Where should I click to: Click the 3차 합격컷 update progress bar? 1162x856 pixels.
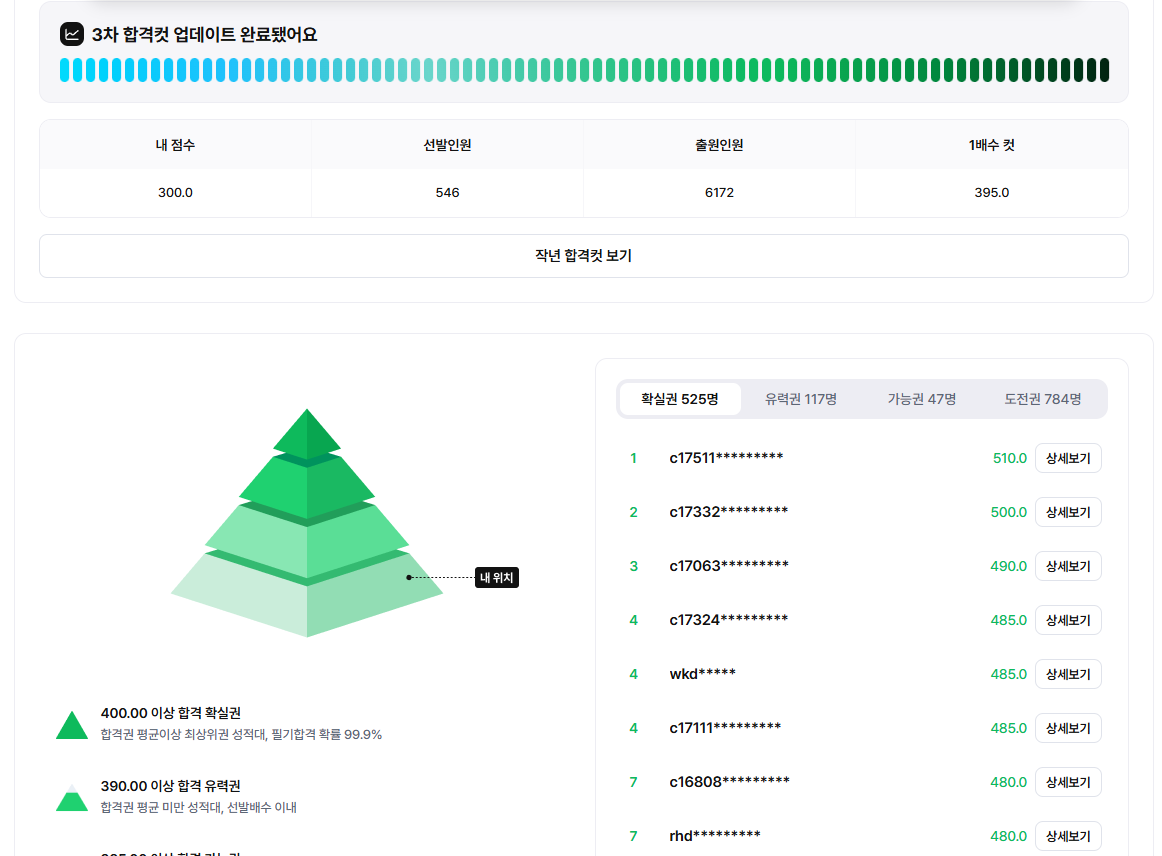click(x=584, y=70)
